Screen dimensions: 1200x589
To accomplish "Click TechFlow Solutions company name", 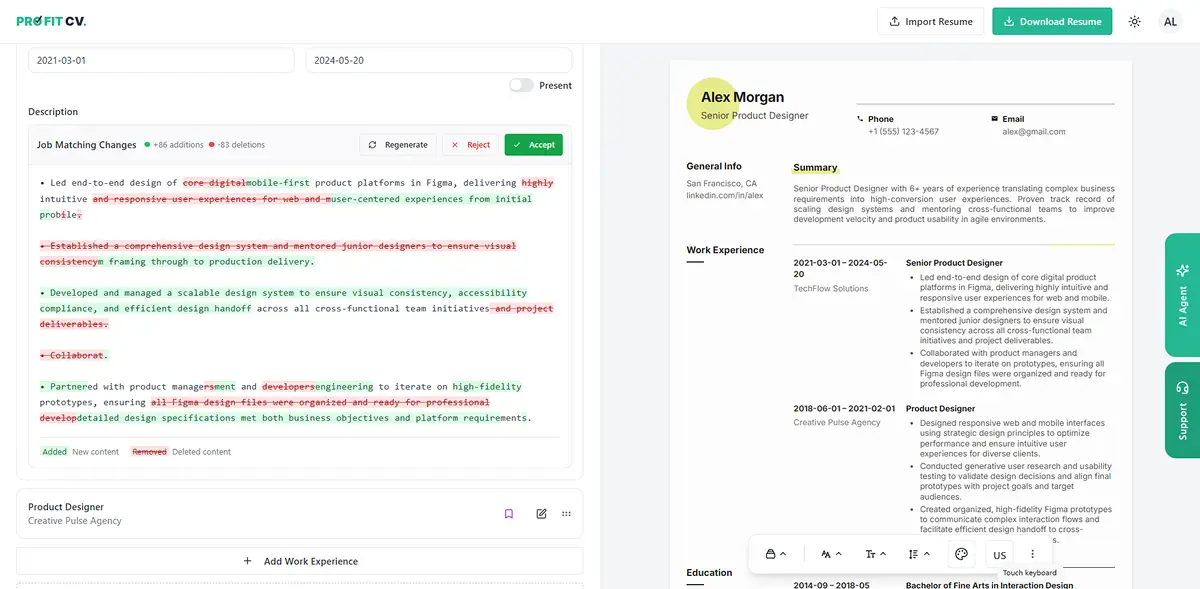I will click(831, 289).
